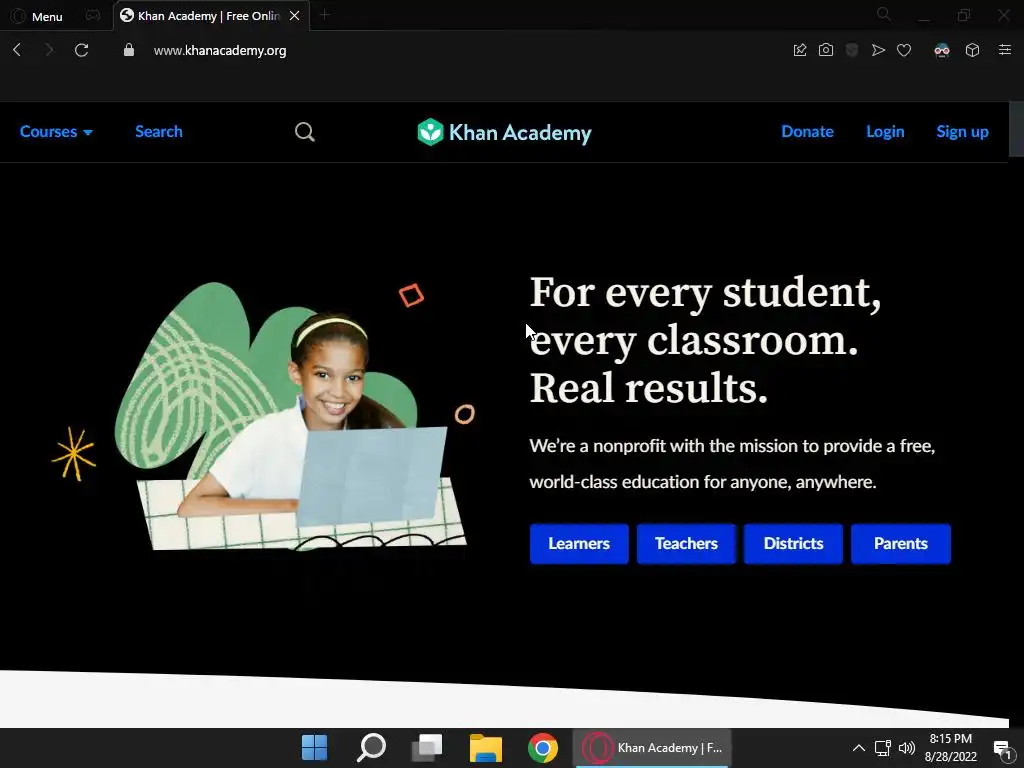1024x768 pixels.
Task: Open Task View on the taskbar
Action: click(427, 748)
